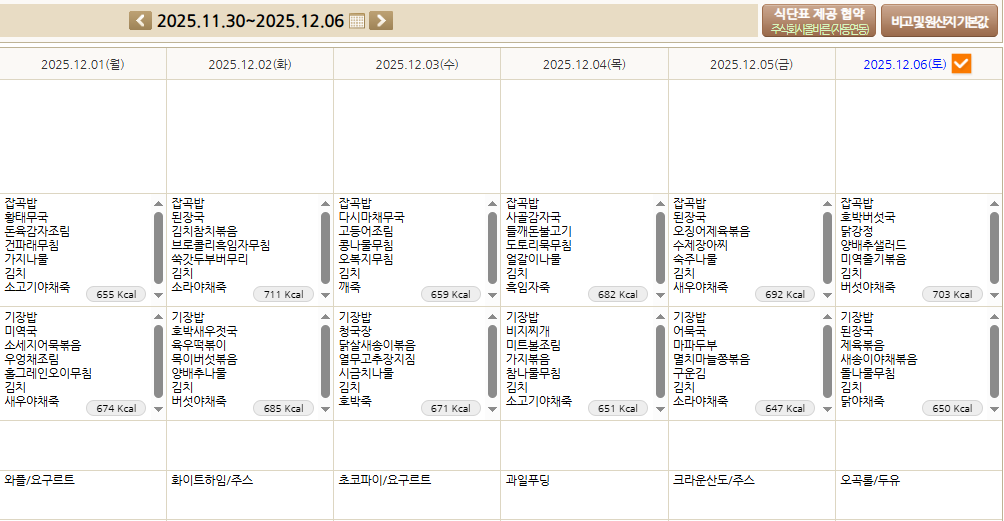The height and width of the screenshot is (521, 1004).
Task: Go to next week with right arrow
Action: 381,21
